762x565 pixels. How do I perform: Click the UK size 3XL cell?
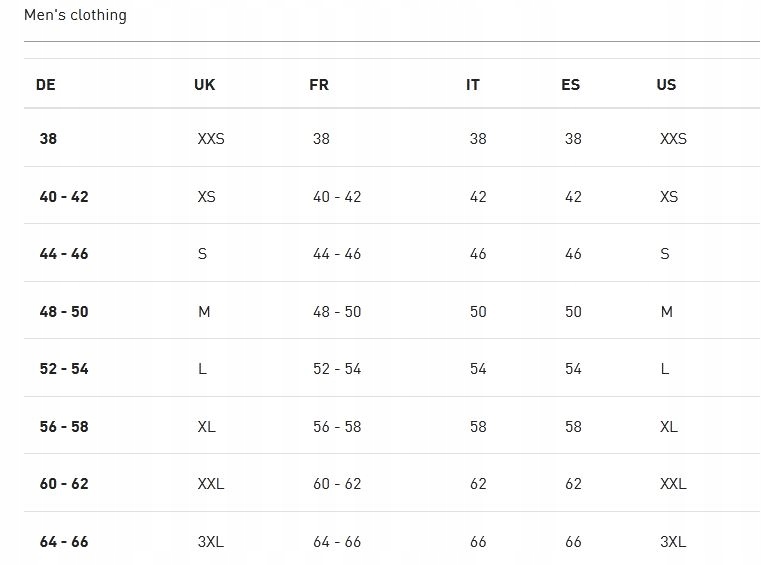(x=211, y=541)
